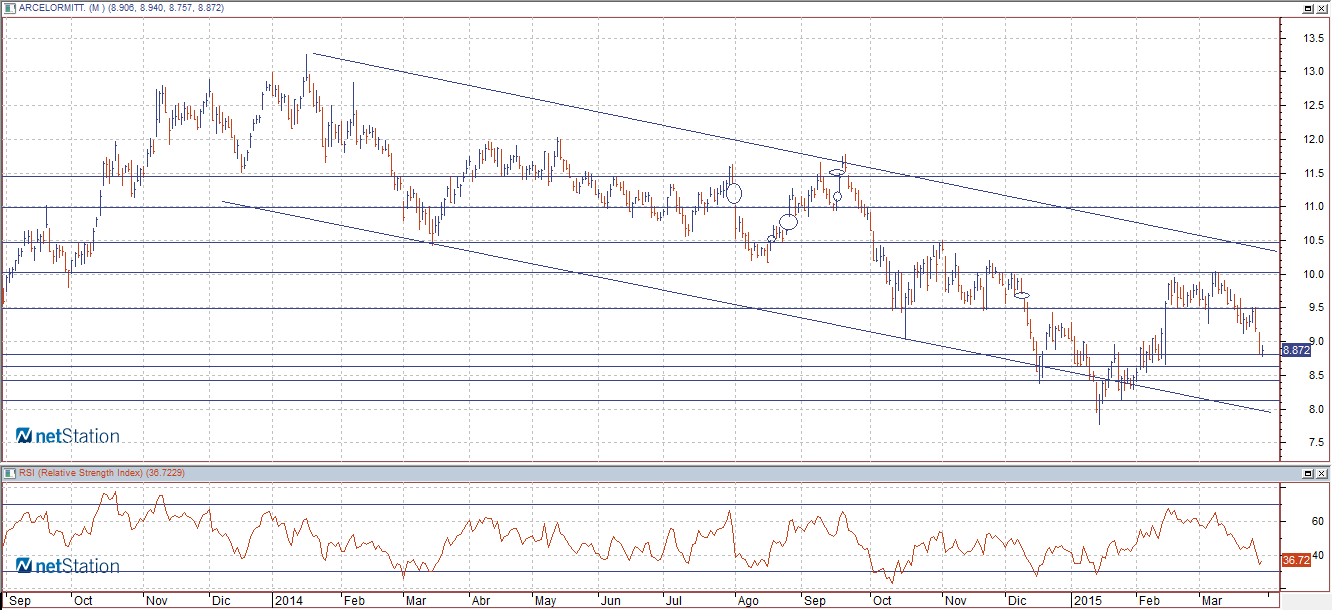Select the ellipse marker on the December price drop
This screenshot has width=1332, height=610.
click(x=1022, y=295)
